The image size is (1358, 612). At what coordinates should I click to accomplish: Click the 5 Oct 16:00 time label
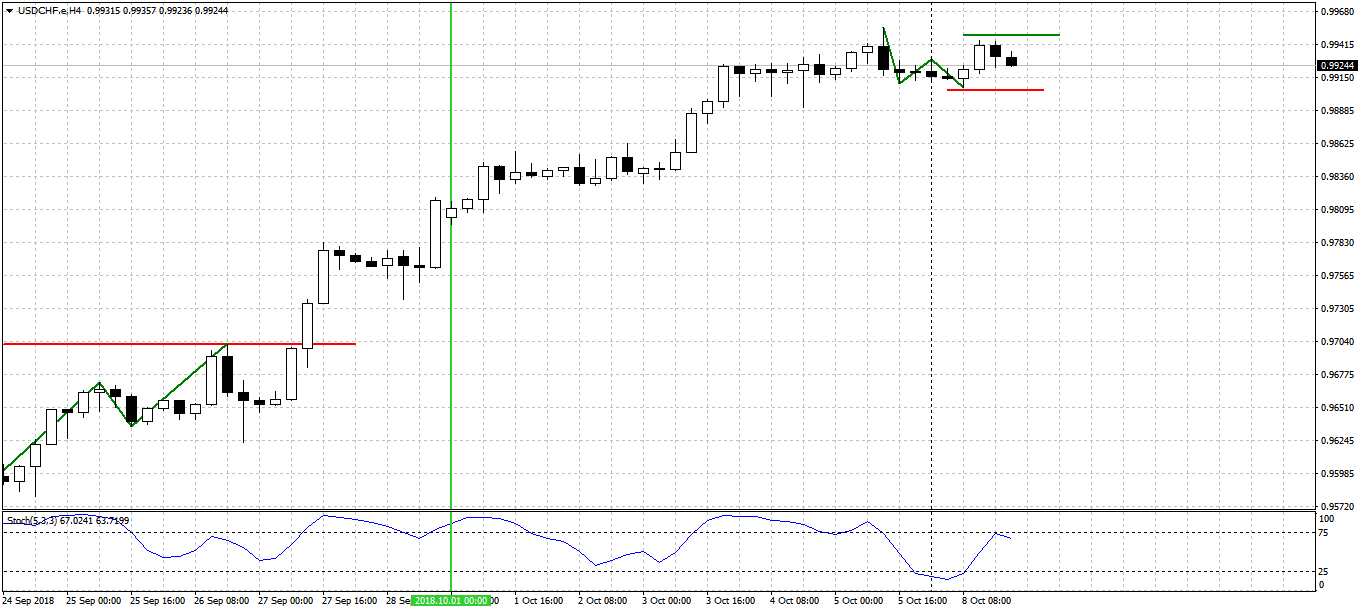[x=924, y=600]
